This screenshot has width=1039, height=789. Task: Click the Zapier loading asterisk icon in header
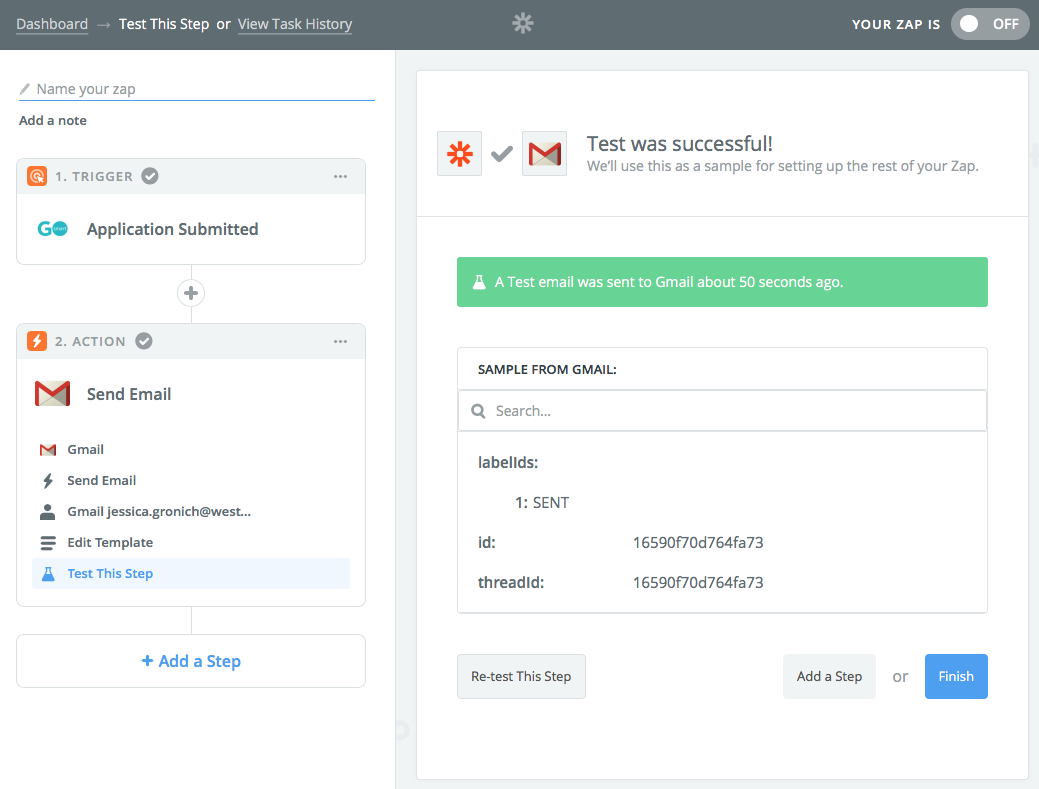tap(522, 23)
